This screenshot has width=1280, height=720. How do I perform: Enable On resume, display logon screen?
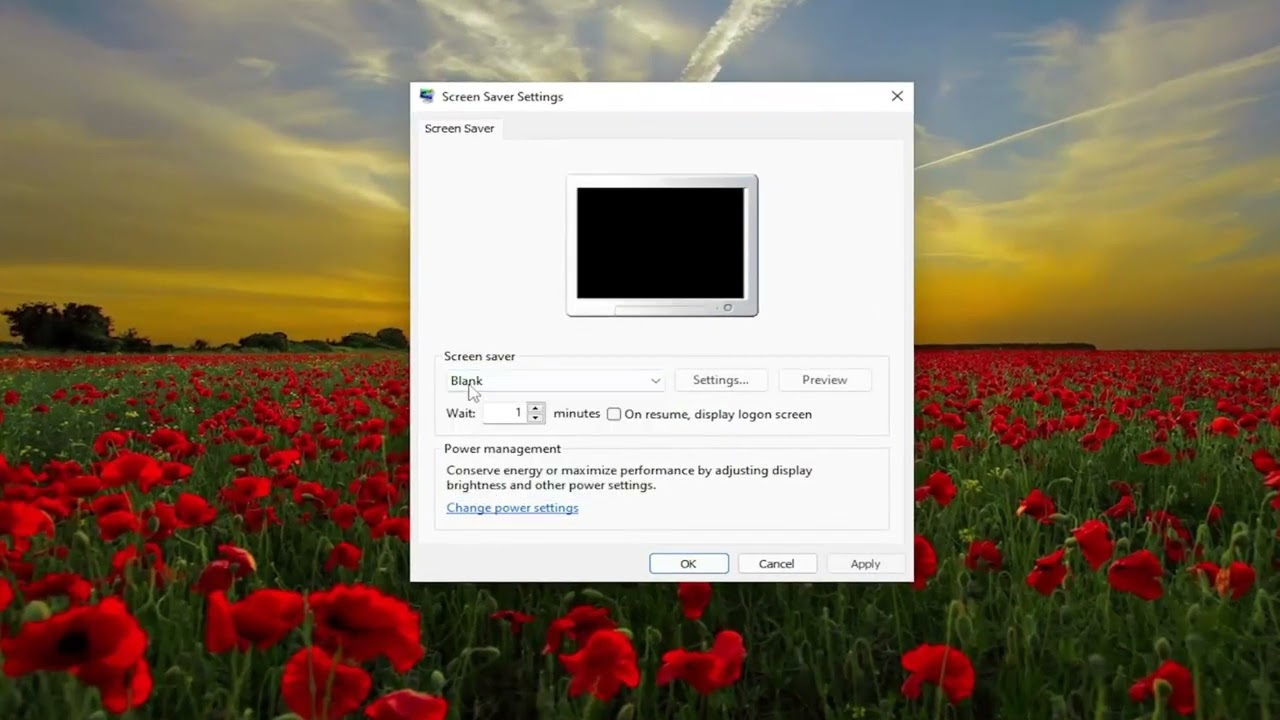614,414
